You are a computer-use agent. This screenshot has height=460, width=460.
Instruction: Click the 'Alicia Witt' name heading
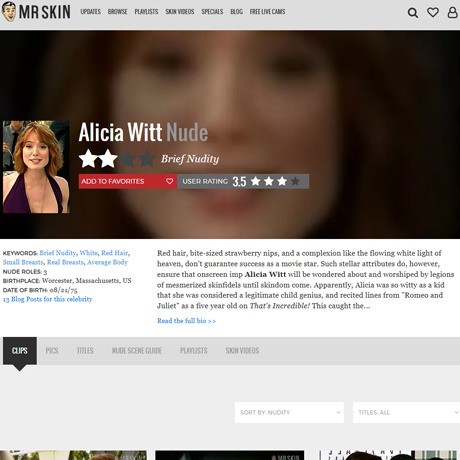point(120,132)
